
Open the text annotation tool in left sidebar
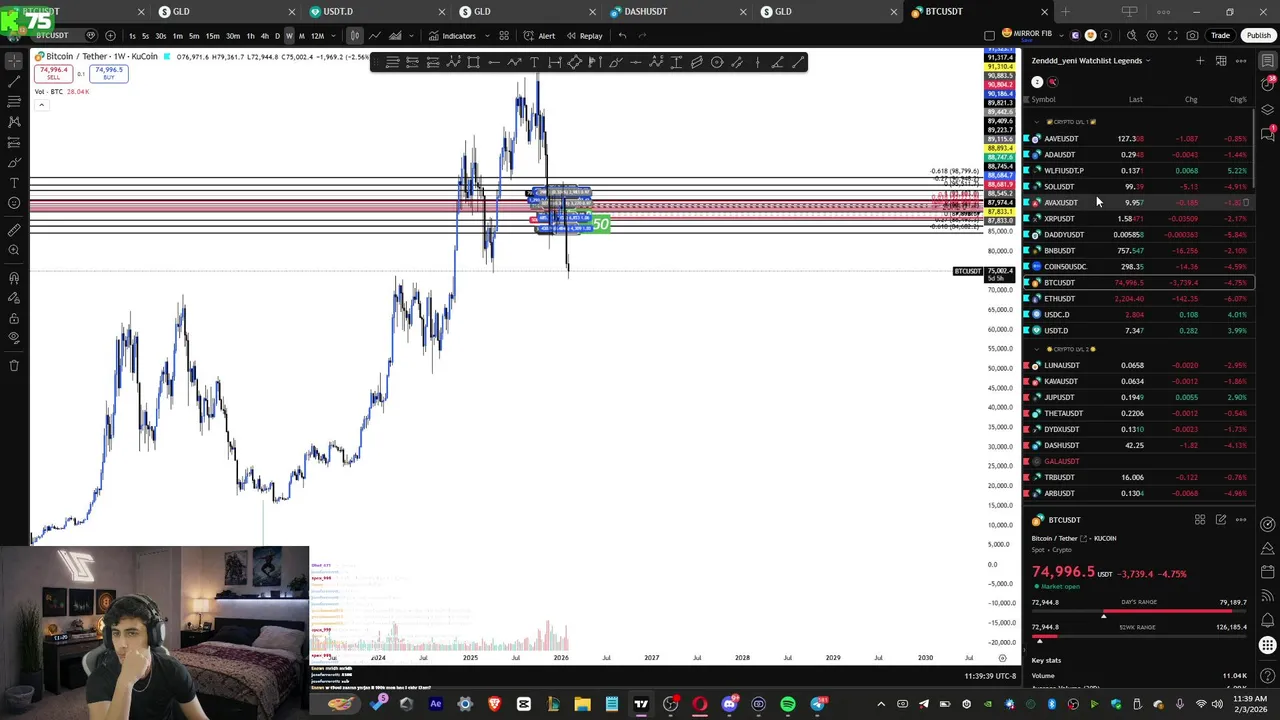coord(14,183)
